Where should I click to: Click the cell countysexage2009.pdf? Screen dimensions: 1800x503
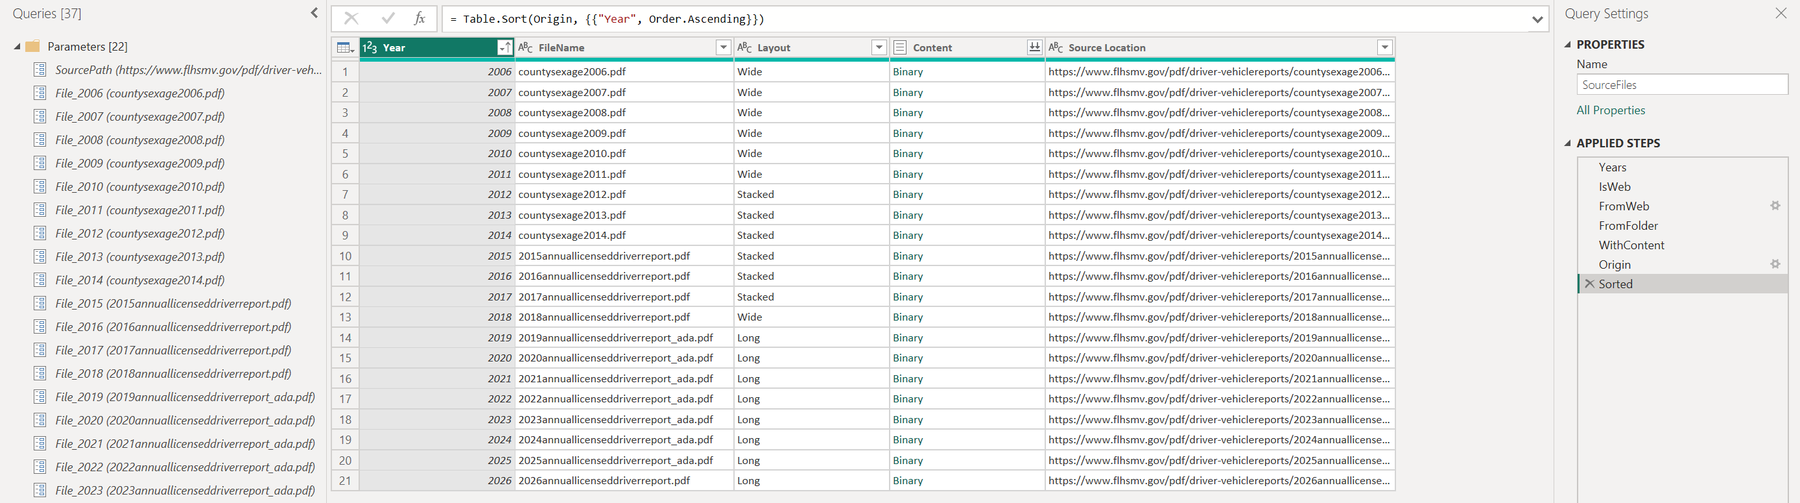(624, 133)
